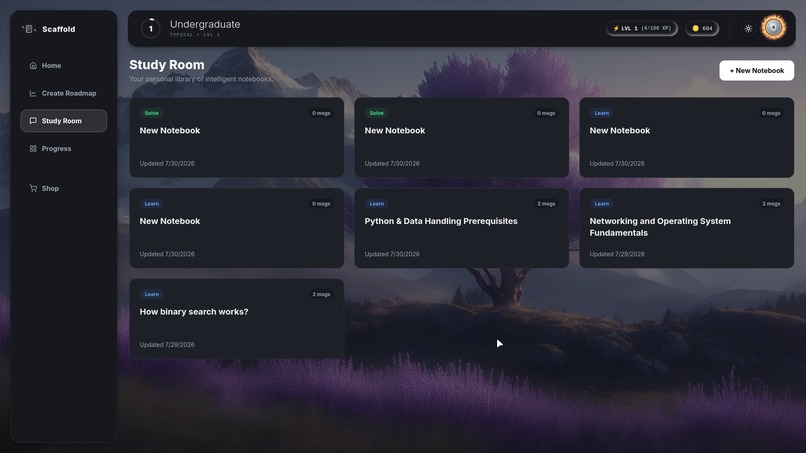Click the Study Room chat icon
The image size is (806, 453).
point(33,121)
